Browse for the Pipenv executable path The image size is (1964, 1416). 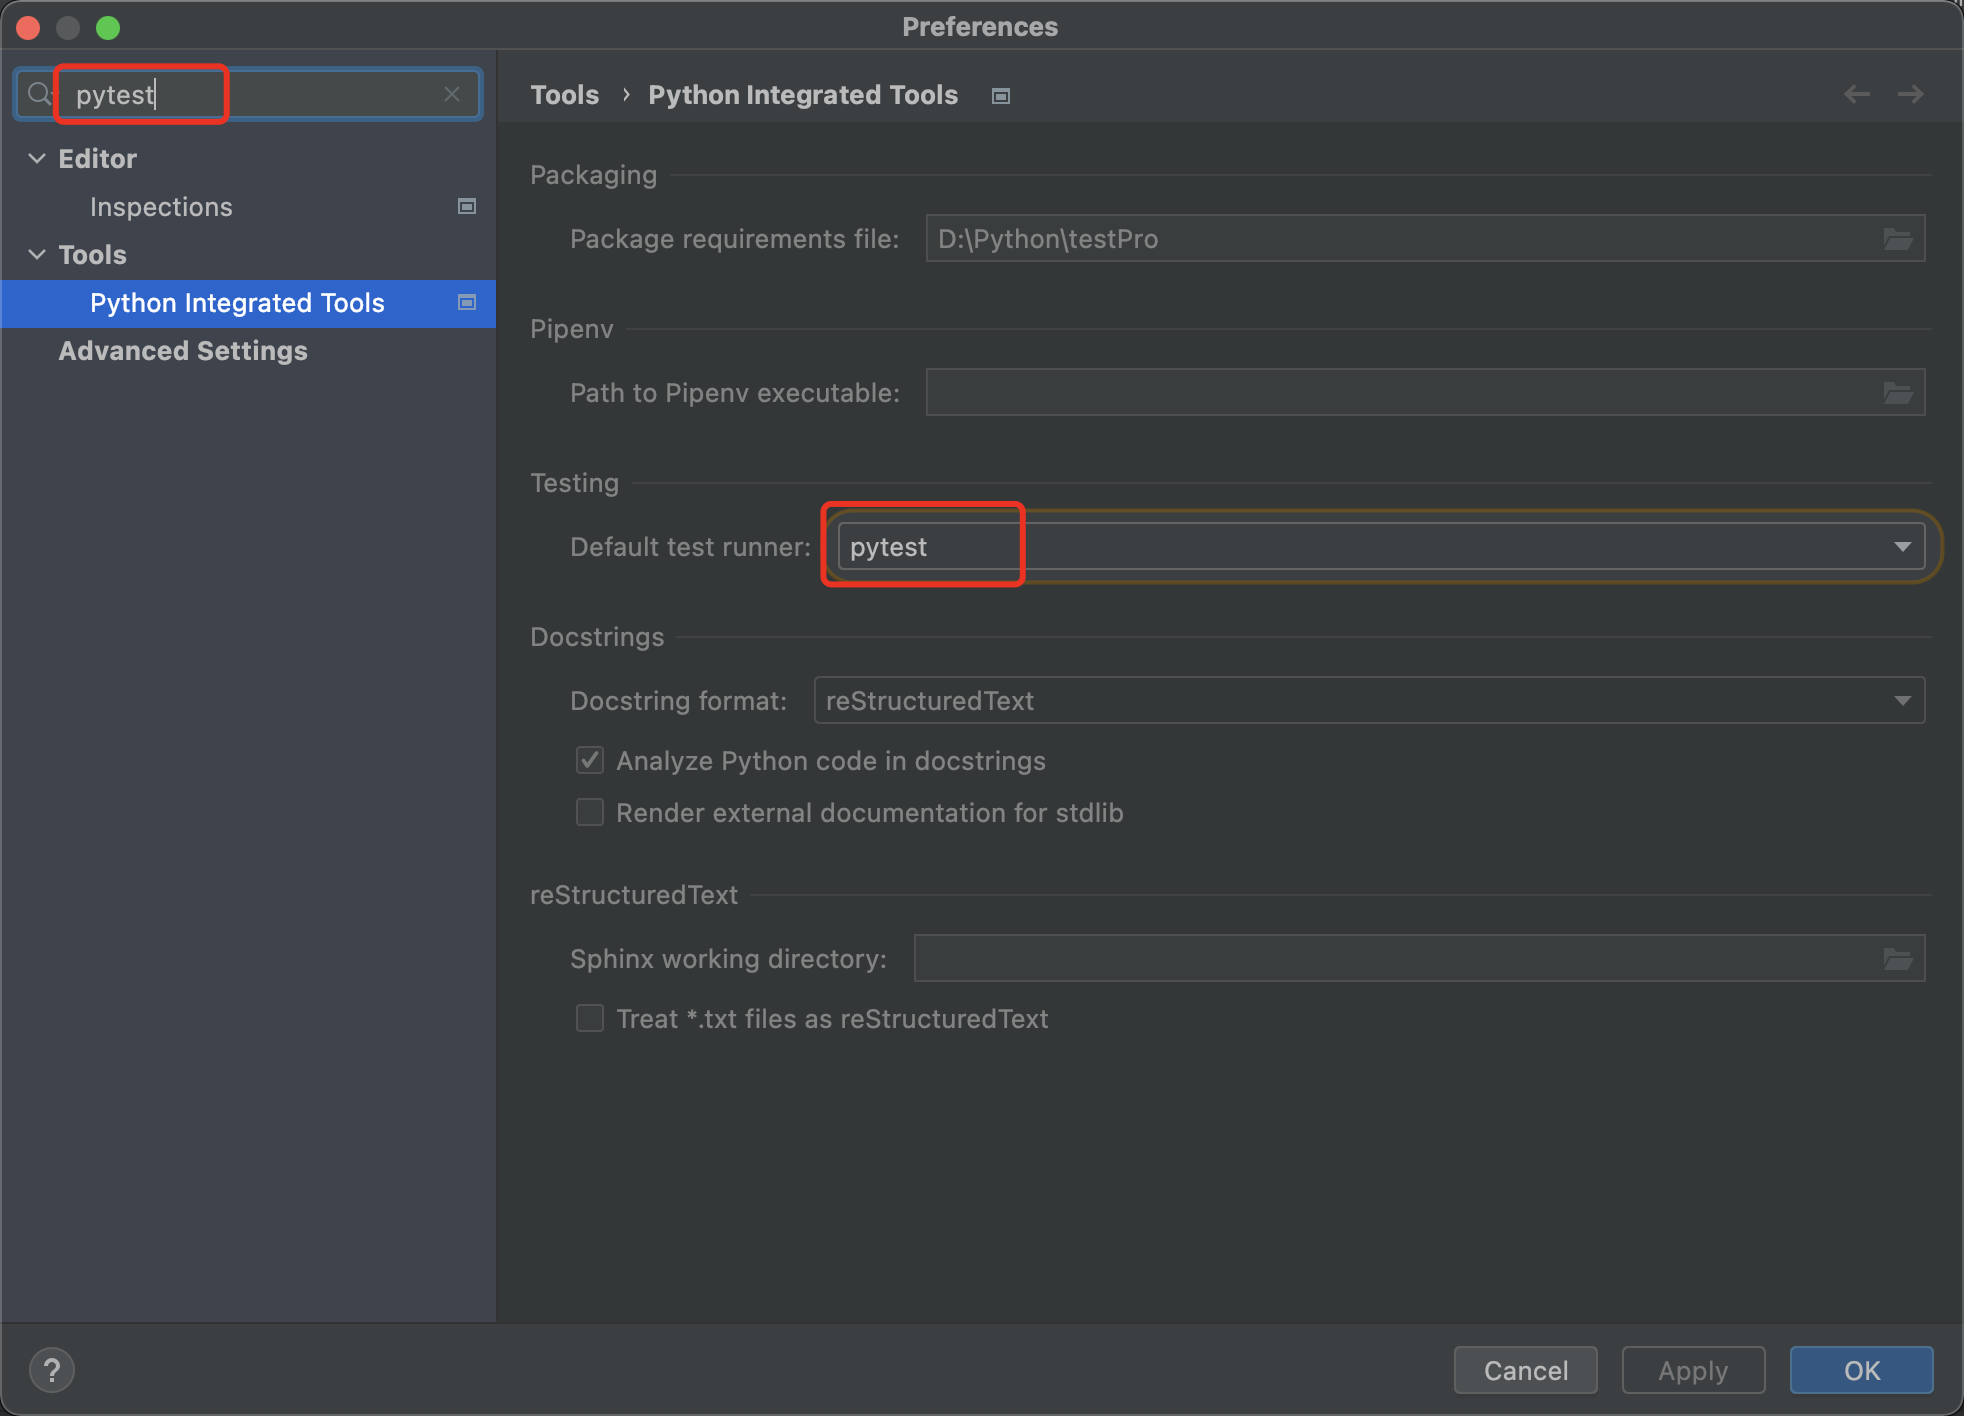tap(1897, 393)
